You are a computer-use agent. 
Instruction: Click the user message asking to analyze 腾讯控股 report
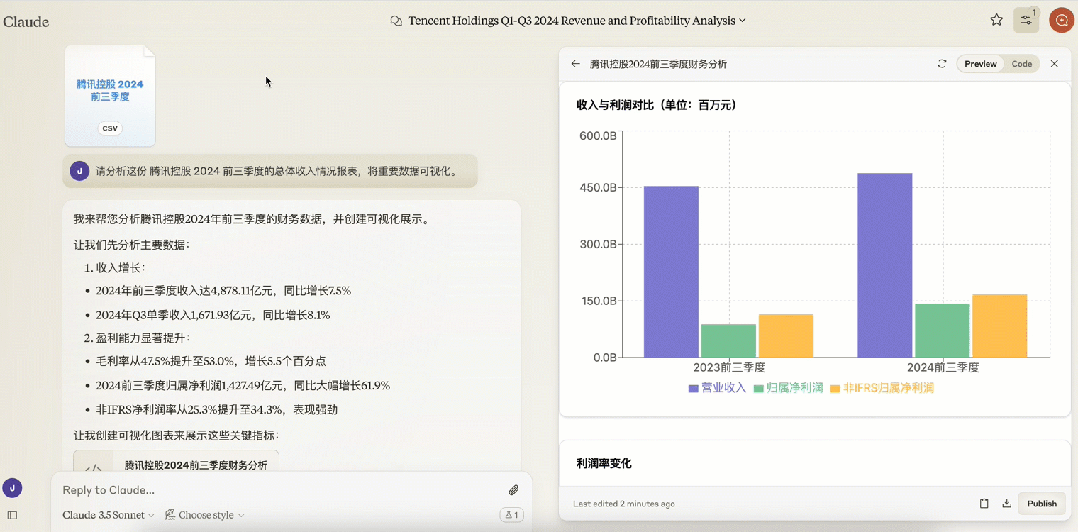coord(270,170)
